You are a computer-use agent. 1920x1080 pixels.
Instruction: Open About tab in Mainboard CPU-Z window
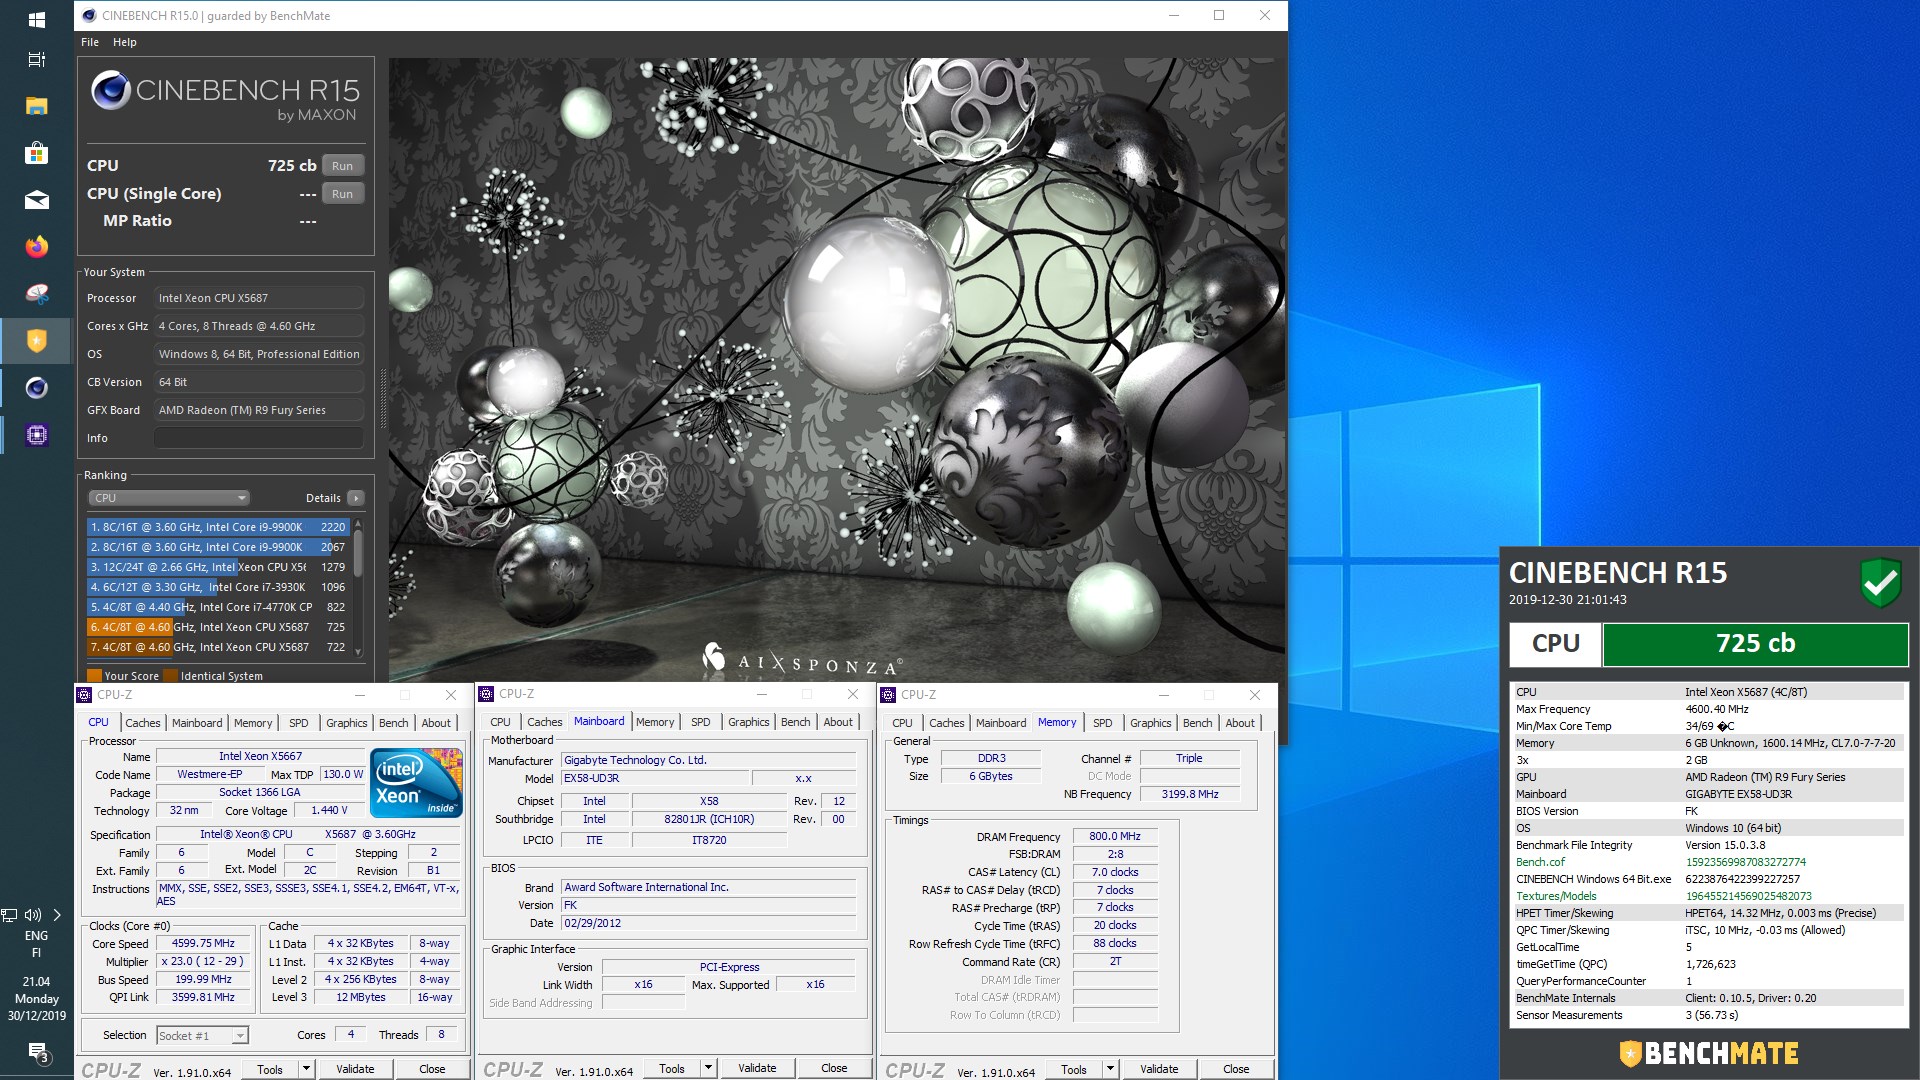tap(838, 722)
